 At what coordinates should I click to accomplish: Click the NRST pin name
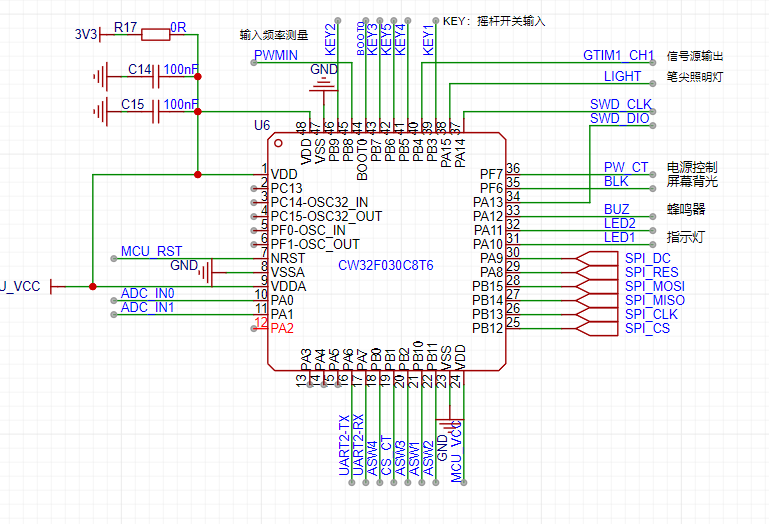point(287,258)
